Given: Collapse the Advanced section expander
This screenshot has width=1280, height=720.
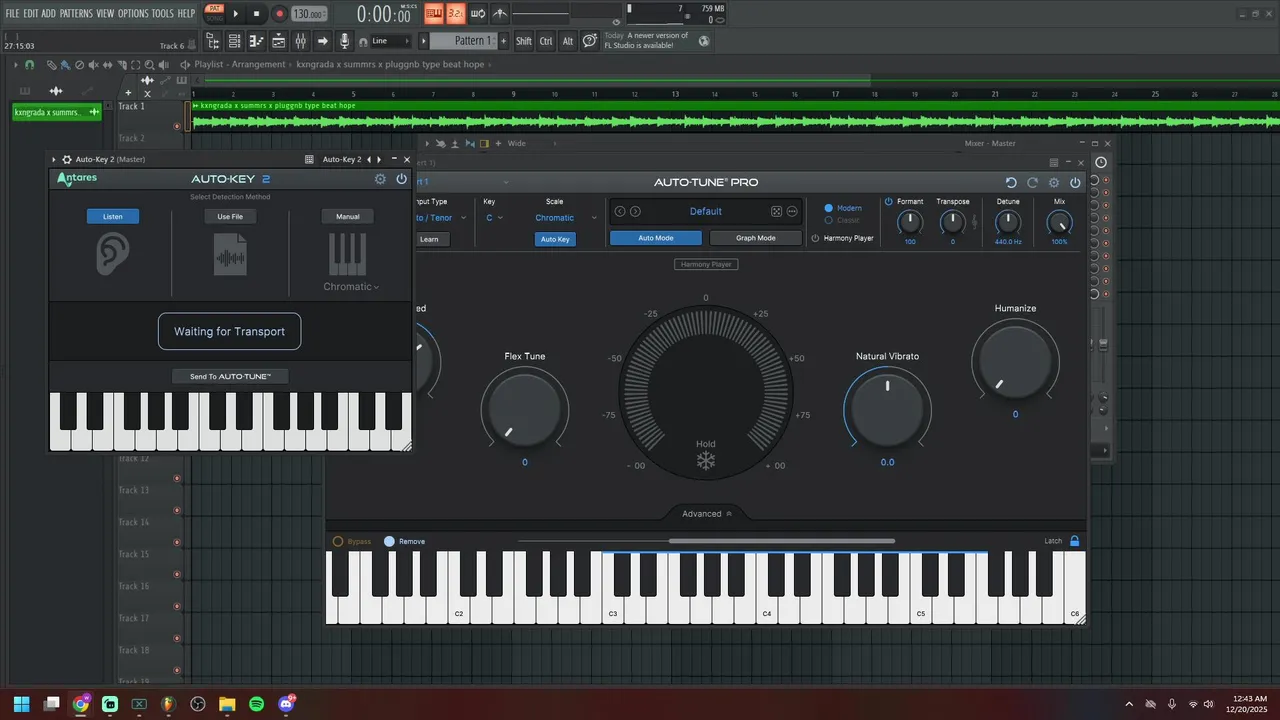Looking at the screenshot, I should click(x=706, y=513).
